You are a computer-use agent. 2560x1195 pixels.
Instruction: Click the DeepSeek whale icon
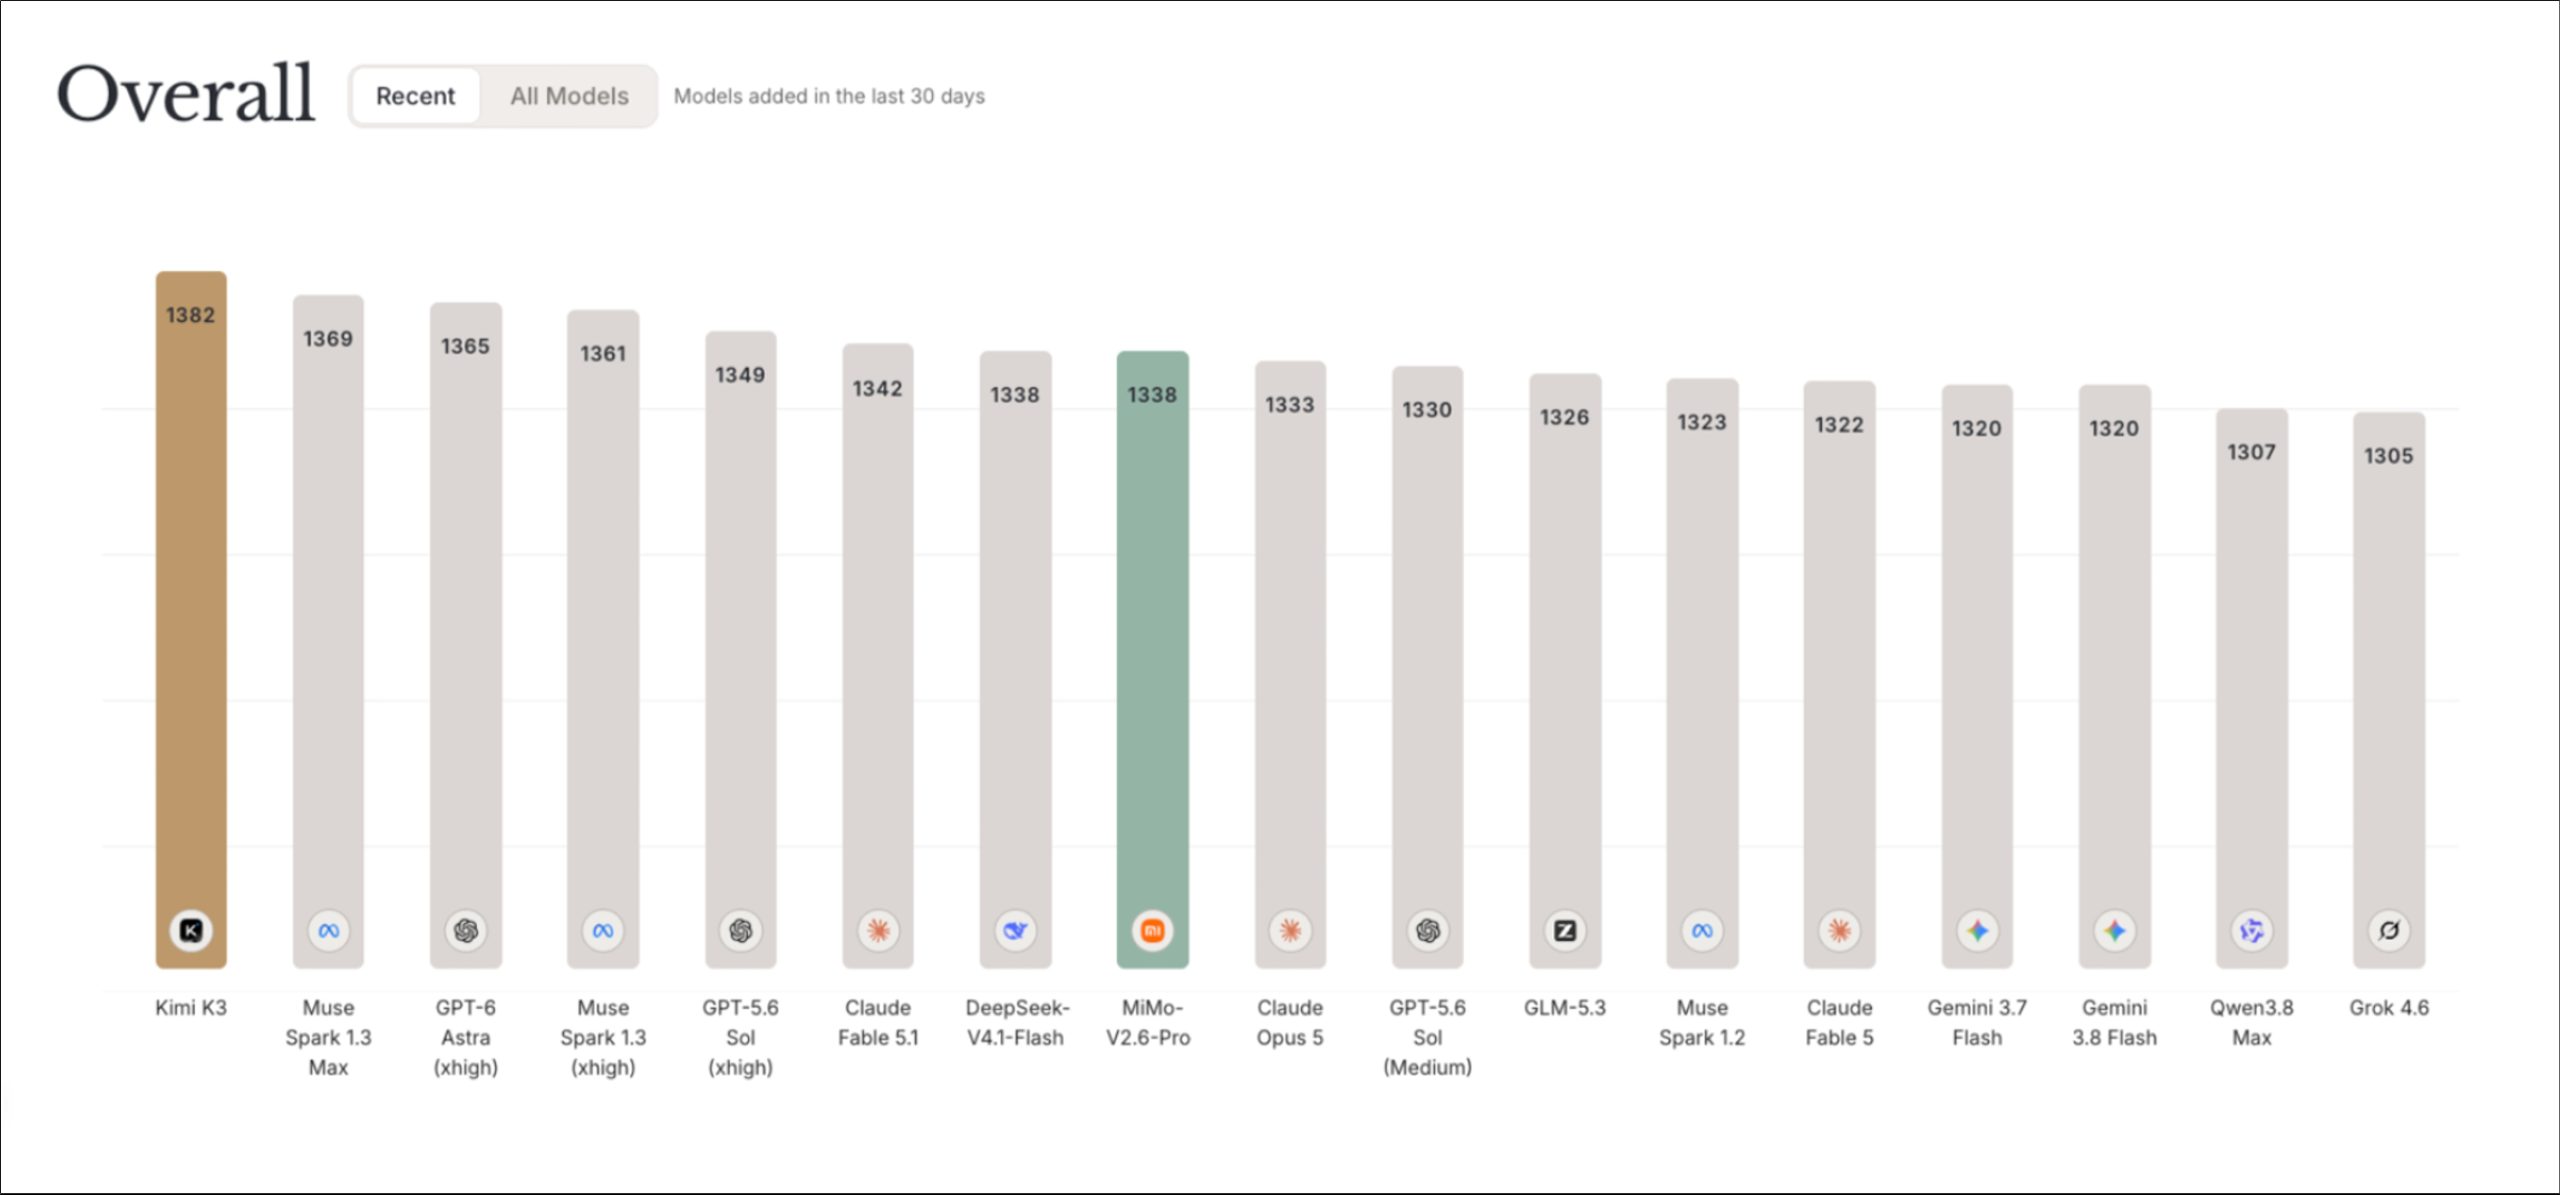pos(1015,931)
